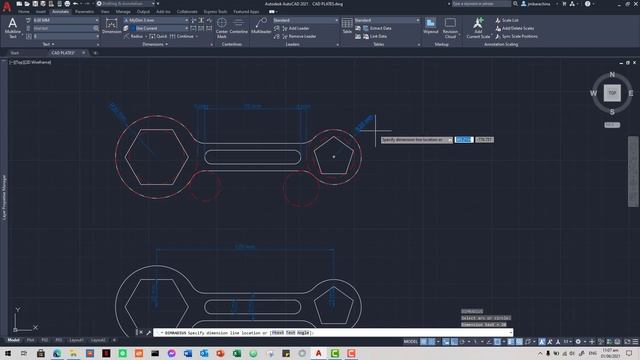Expand the Dimensions panel

click(x=155, y=44)
